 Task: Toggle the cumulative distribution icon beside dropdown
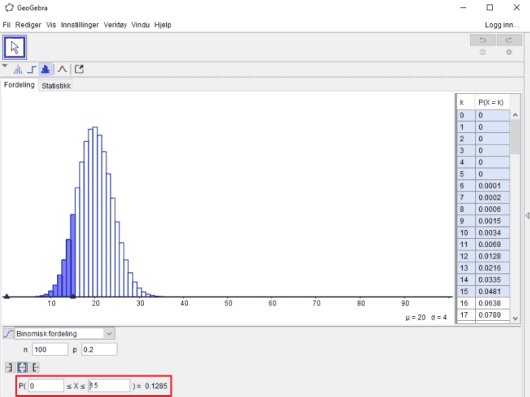coord(8,334)
